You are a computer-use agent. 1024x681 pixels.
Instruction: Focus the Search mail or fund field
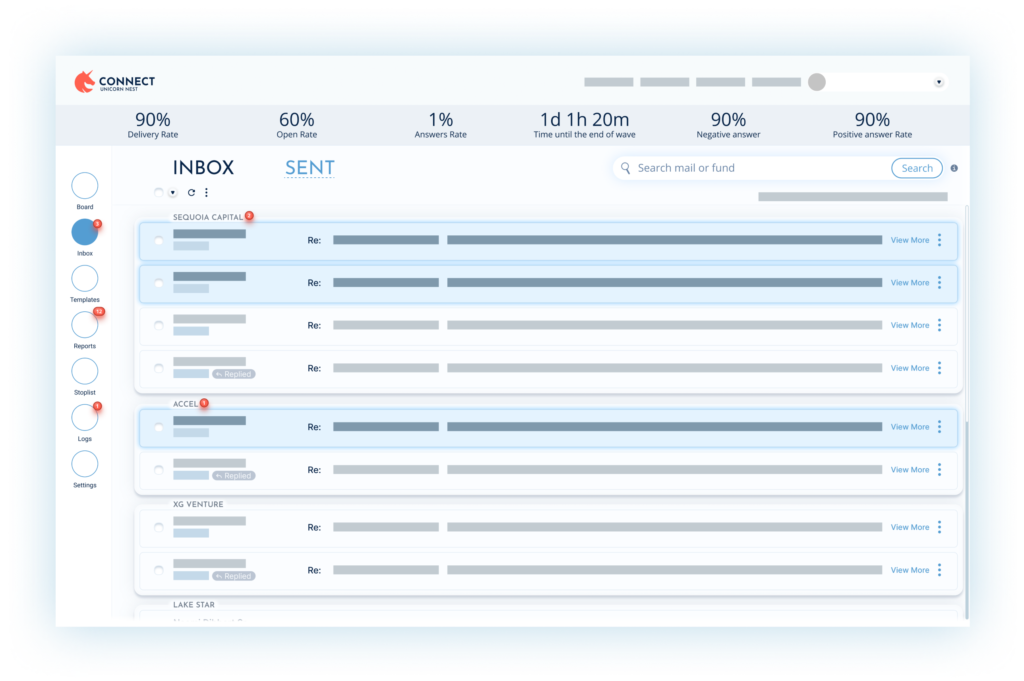coord(751,168)
